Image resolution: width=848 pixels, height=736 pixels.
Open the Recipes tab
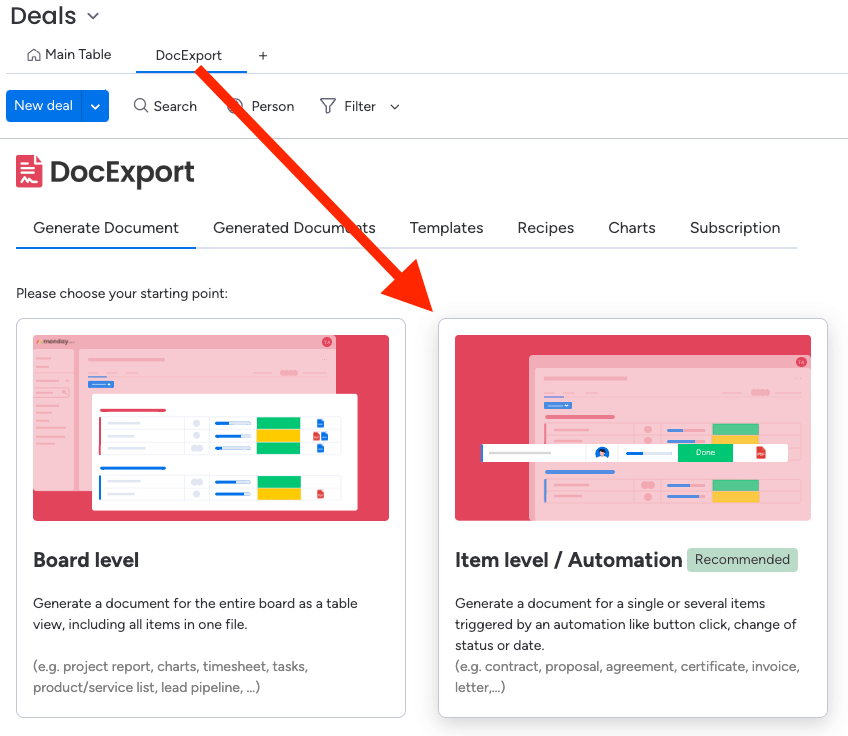546,228
